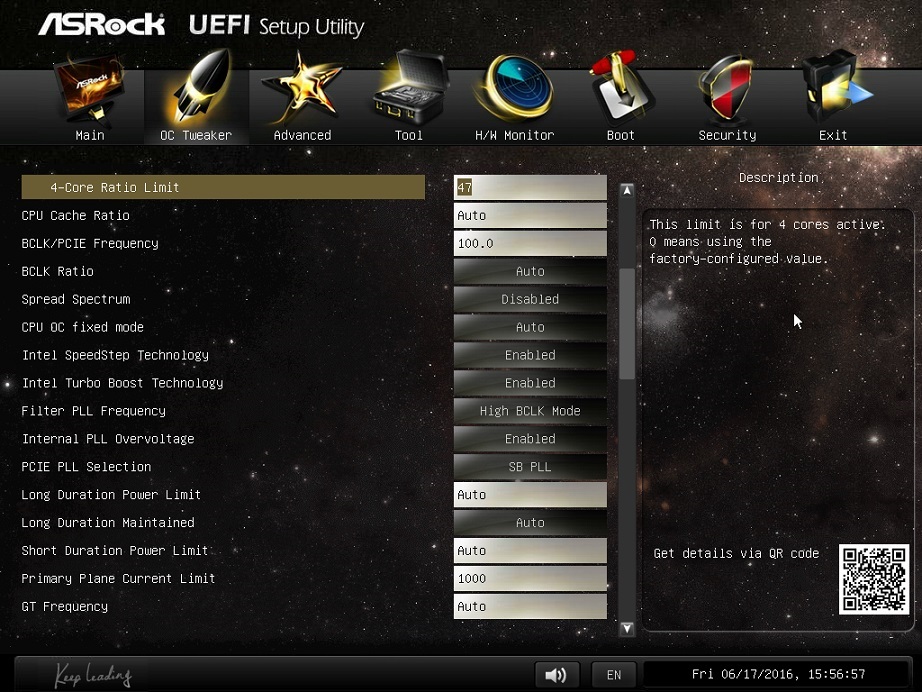Switch to the Main tab label
922x692 pixels.
[x=90, y=135]
